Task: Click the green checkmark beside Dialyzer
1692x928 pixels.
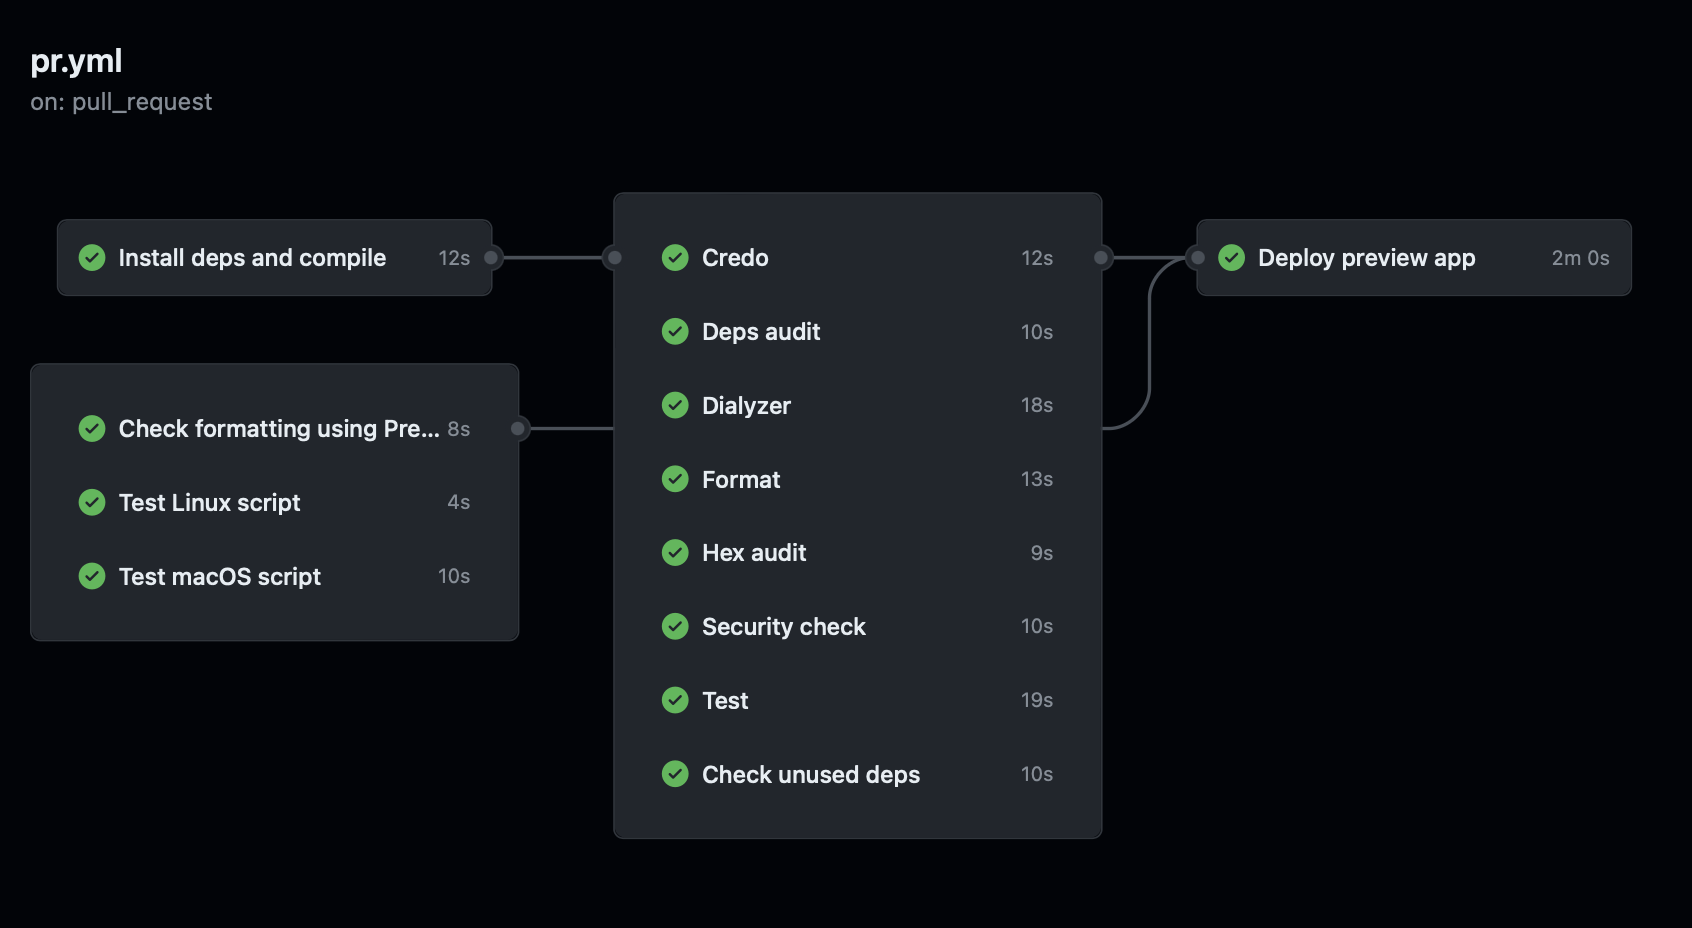Action: [x=675, y=405]
